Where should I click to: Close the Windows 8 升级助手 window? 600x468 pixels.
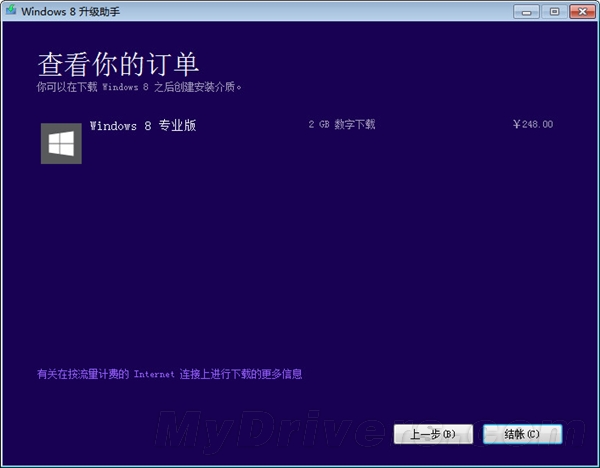(579, 11)
